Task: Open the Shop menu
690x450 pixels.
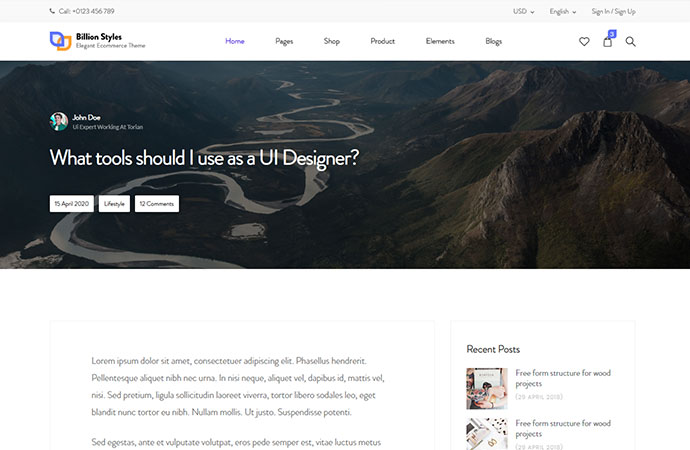Action: [x=332, y=41]
